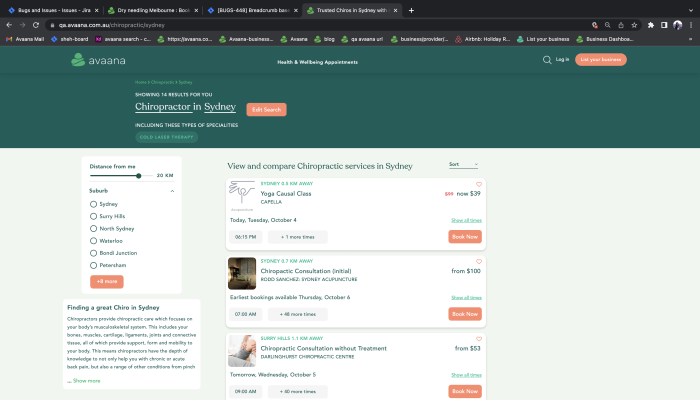Select 07:00 AM time slot
The width and height of the screenshot is (700, 400).
(246, 314)
